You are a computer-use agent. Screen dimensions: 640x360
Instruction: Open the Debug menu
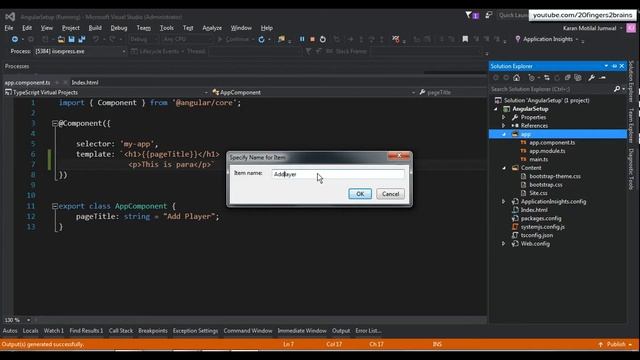coord(119,28)
